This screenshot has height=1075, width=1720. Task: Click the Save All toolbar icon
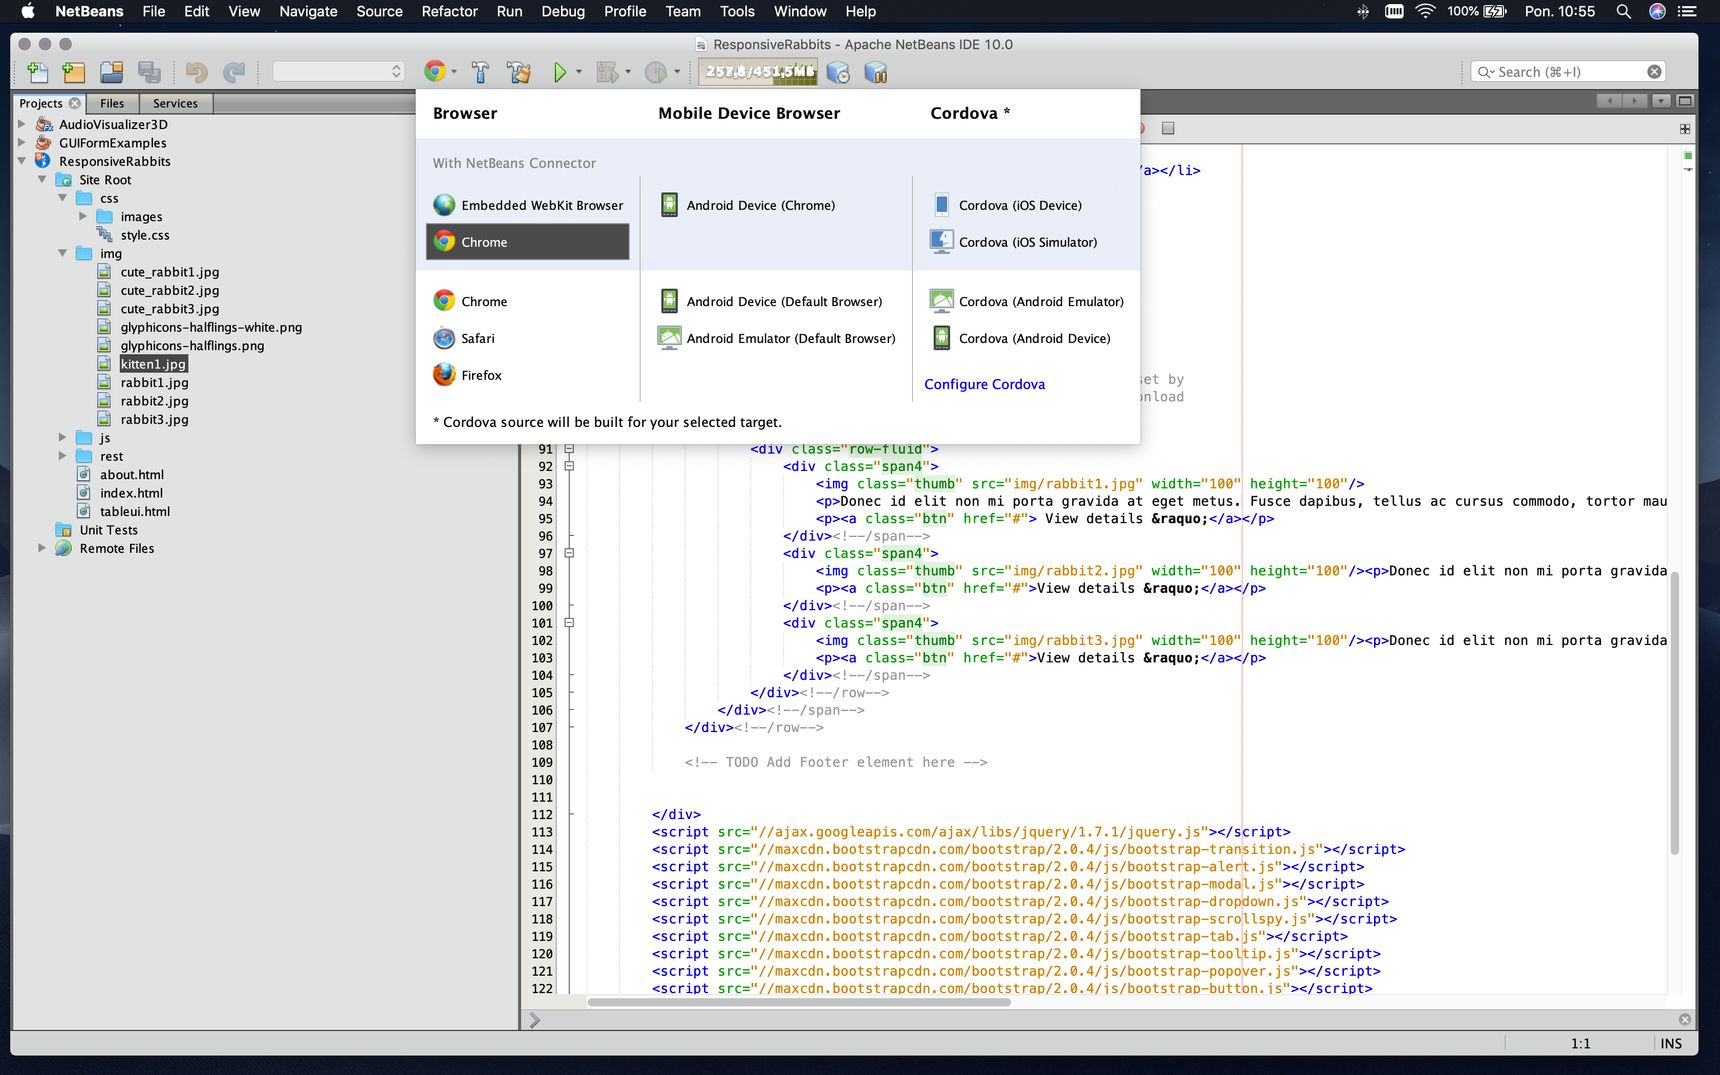149,72
